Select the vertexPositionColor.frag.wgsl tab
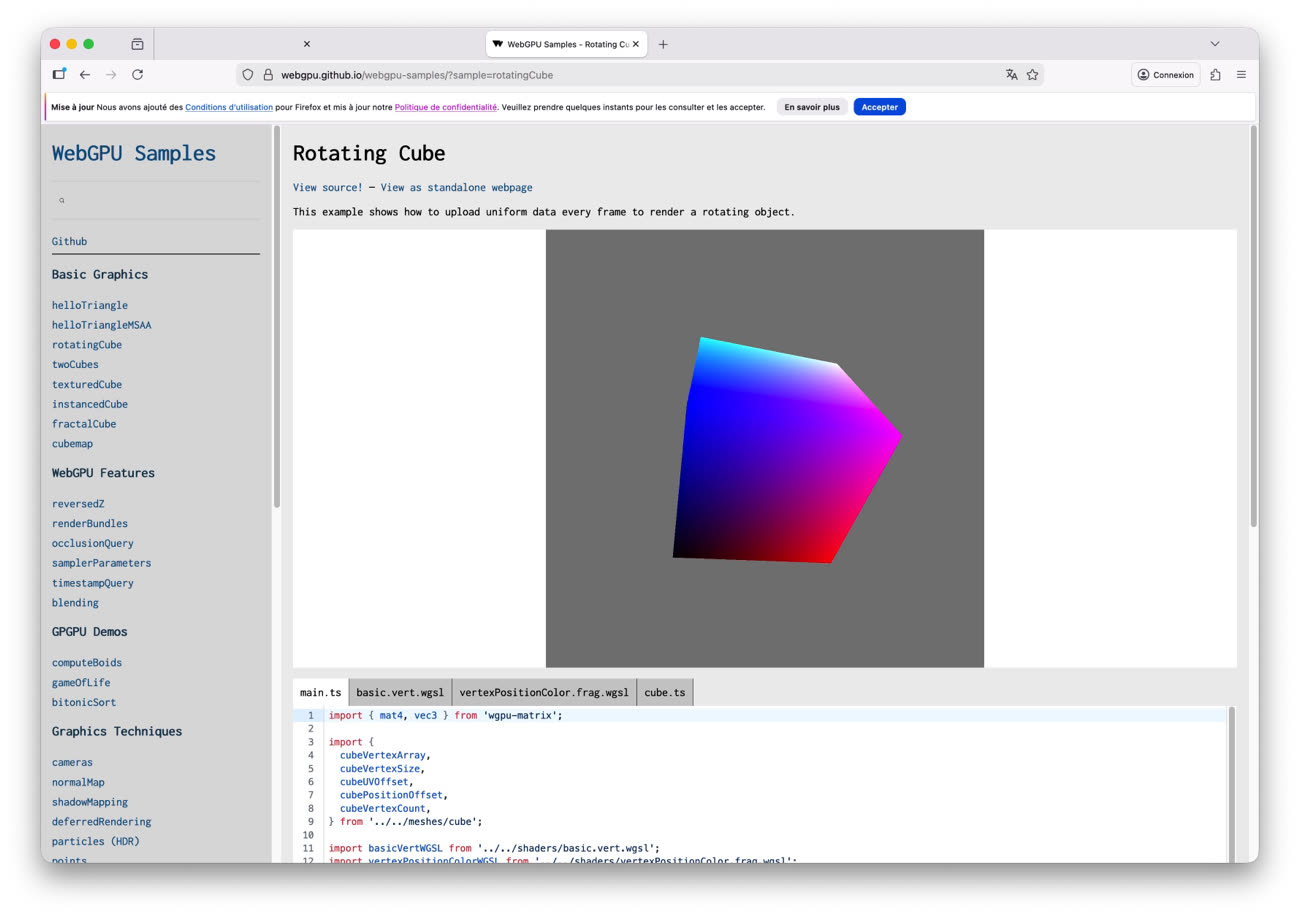This screenshot has height=917, width=1300. coord(543,691)
